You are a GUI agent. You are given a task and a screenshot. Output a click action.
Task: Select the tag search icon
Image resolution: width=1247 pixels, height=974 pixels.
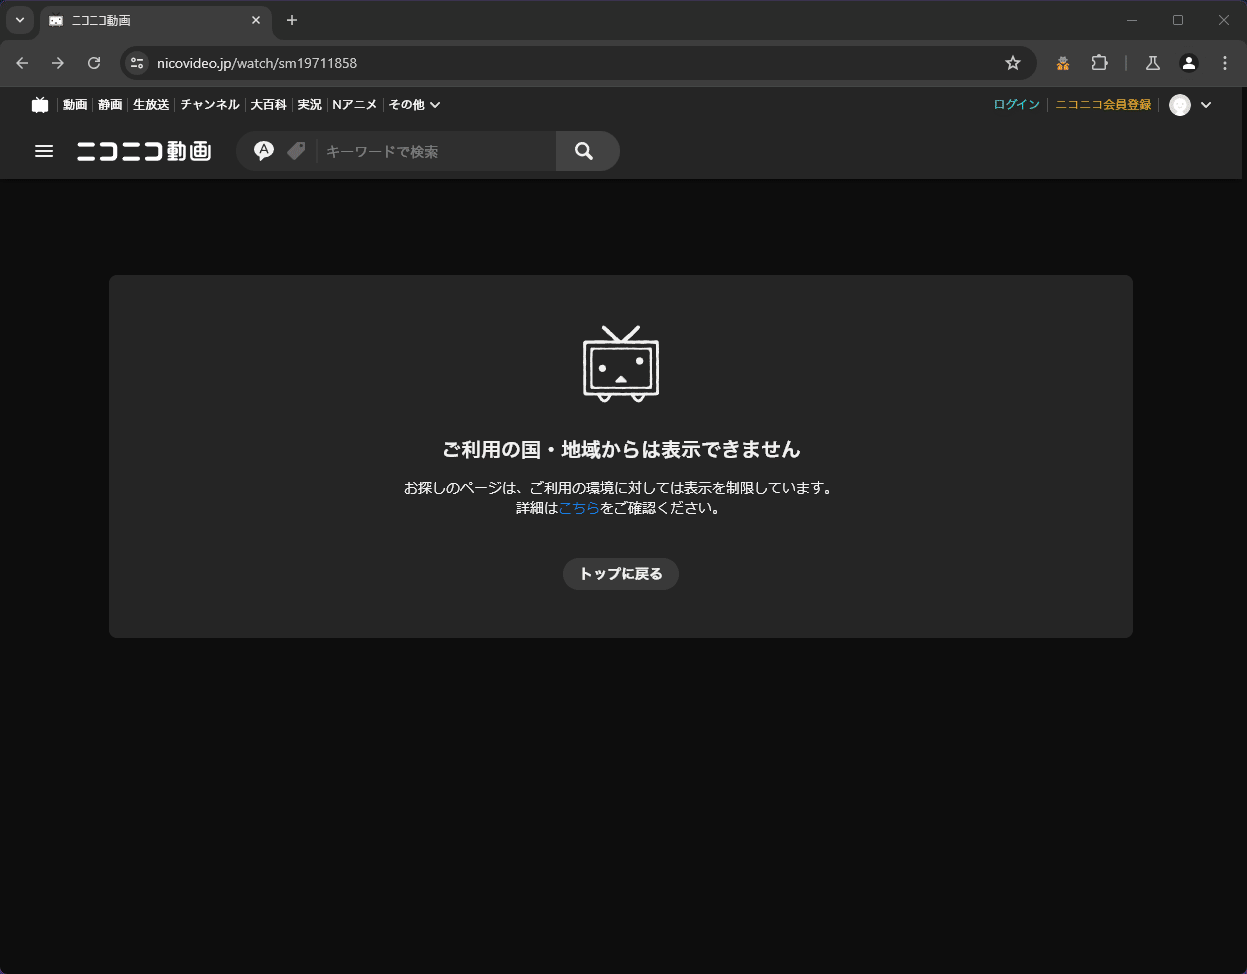coord(296,151)
